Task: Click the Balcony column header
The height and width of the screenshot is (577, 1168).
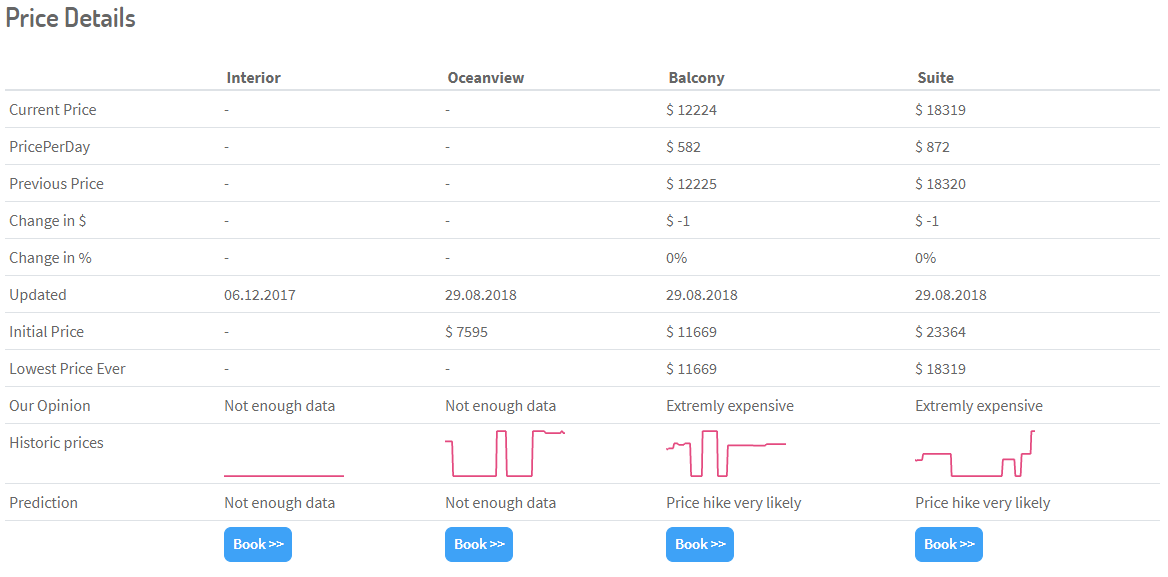Action: 696,77
